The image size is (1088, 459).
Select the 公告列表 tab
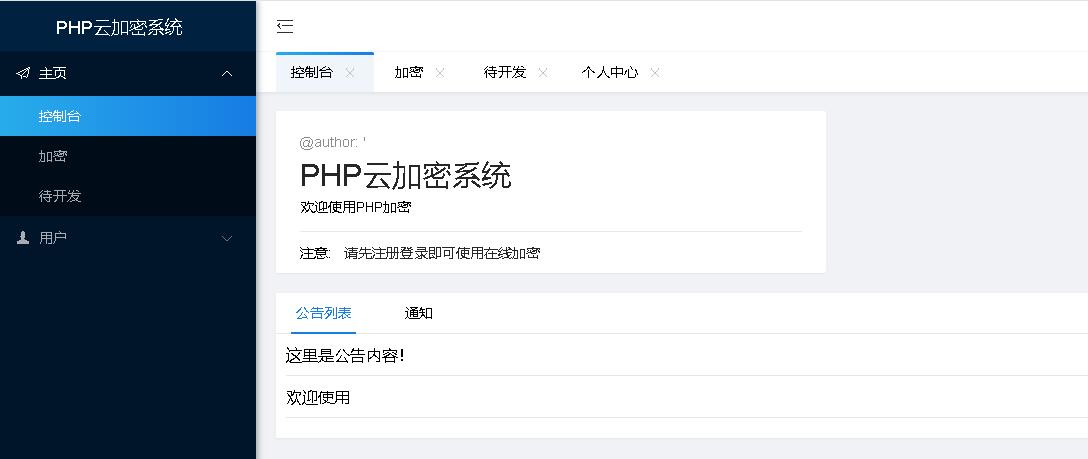pos(323,313)
